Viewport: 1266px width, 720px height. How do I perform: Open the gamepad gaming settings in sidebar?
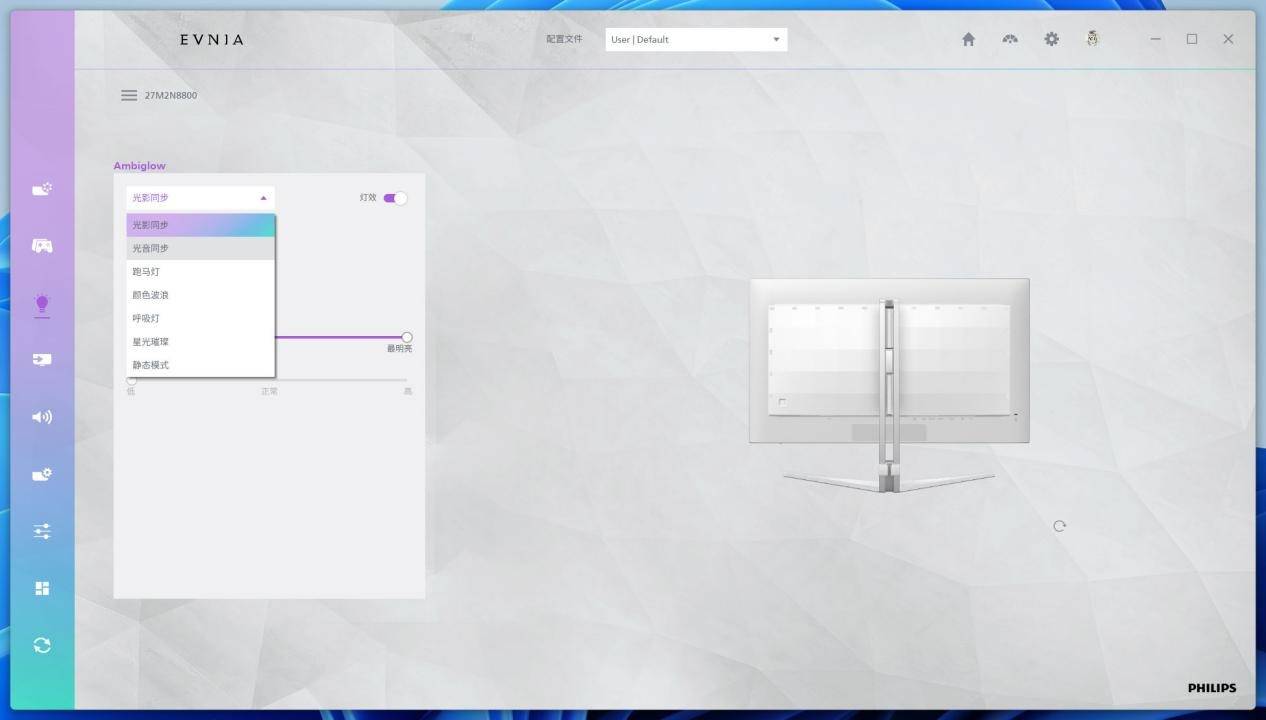point(42,246)
